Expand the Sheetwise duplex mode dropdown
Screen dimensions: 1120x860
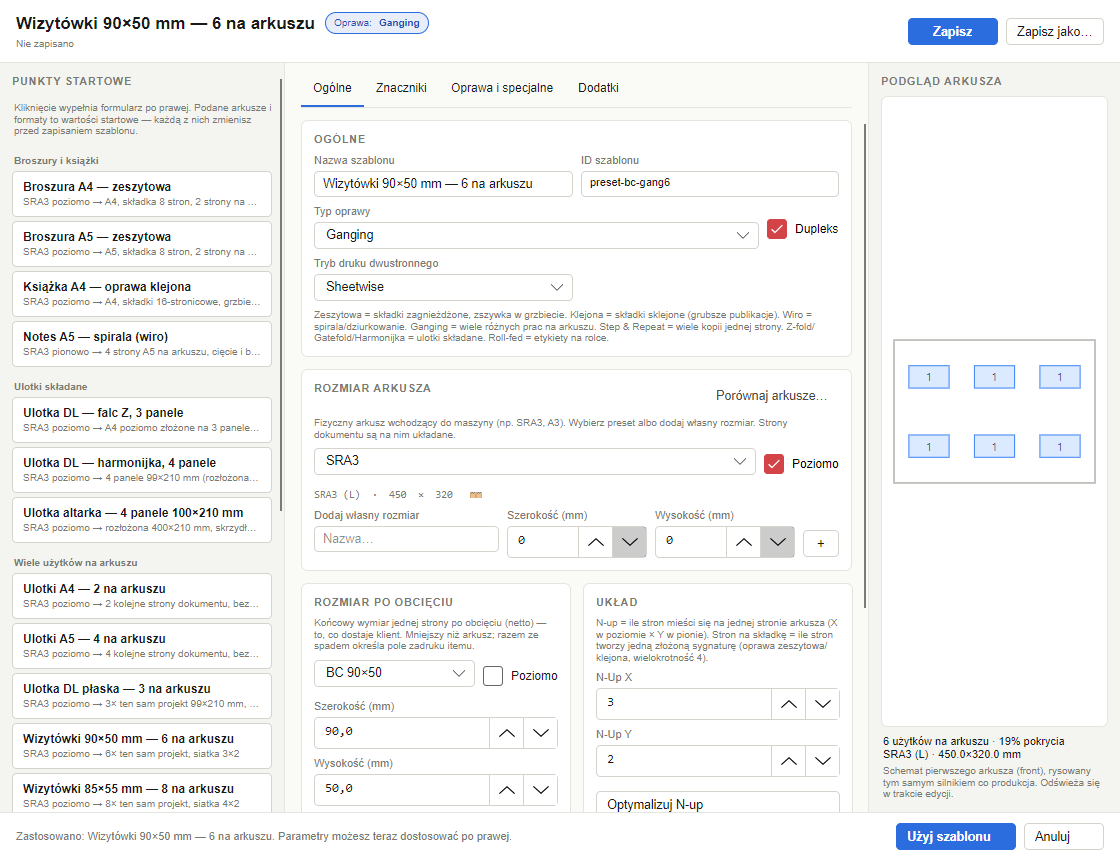pyautogui.click(x=443, y=287)
